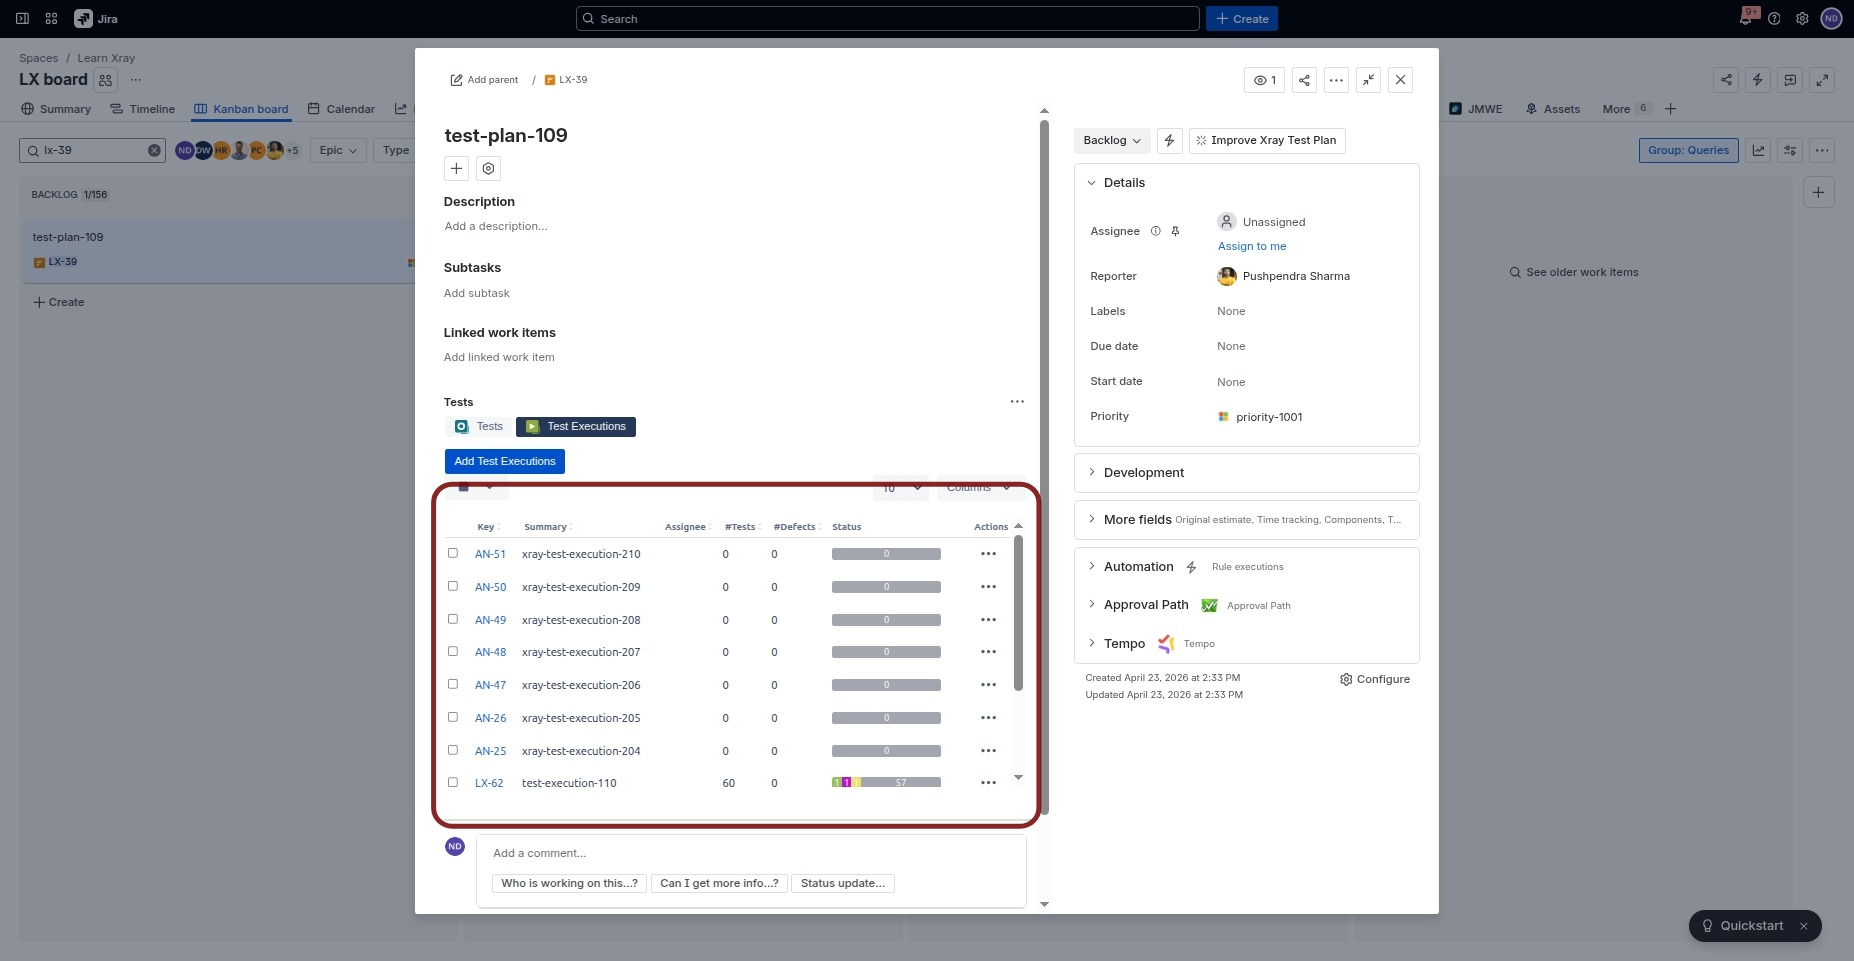Open work item more actions ellipsis

[x=1336, y=80]
